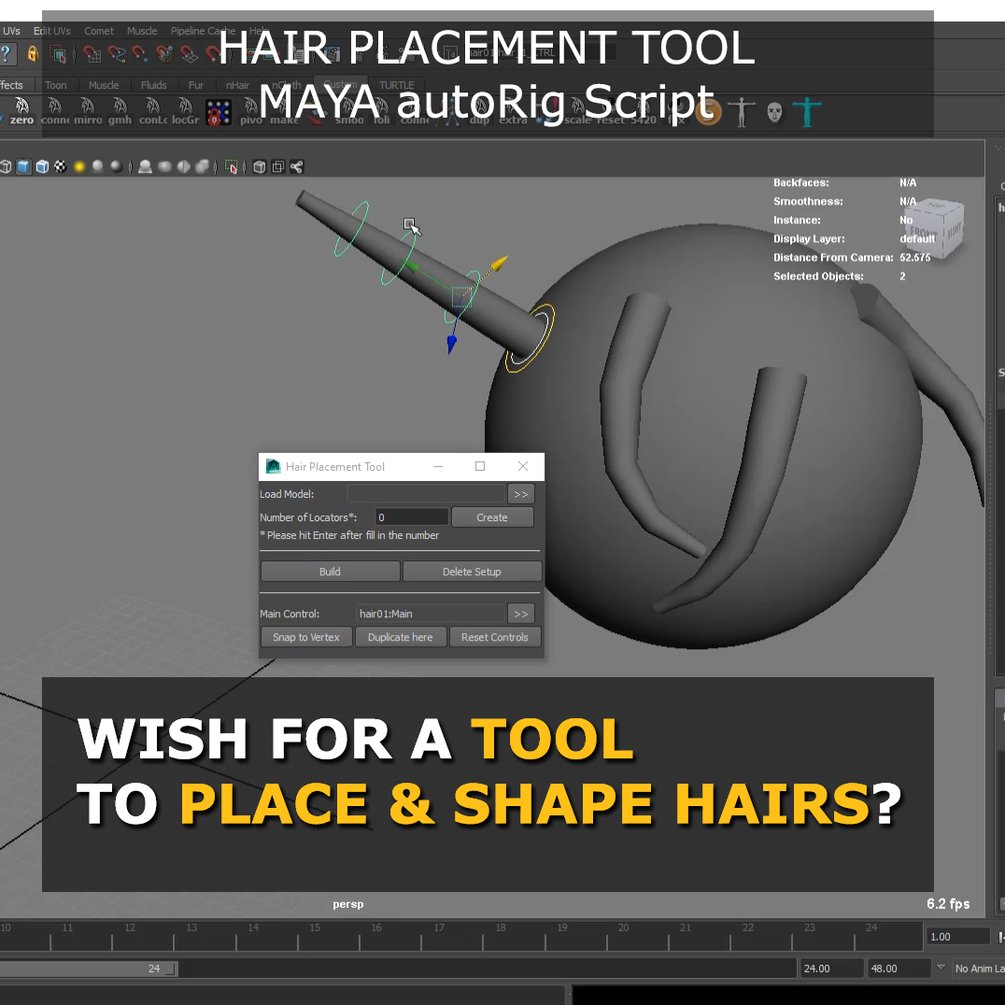Run the locGr shelf script
1005x1005 pixels.
185,112
